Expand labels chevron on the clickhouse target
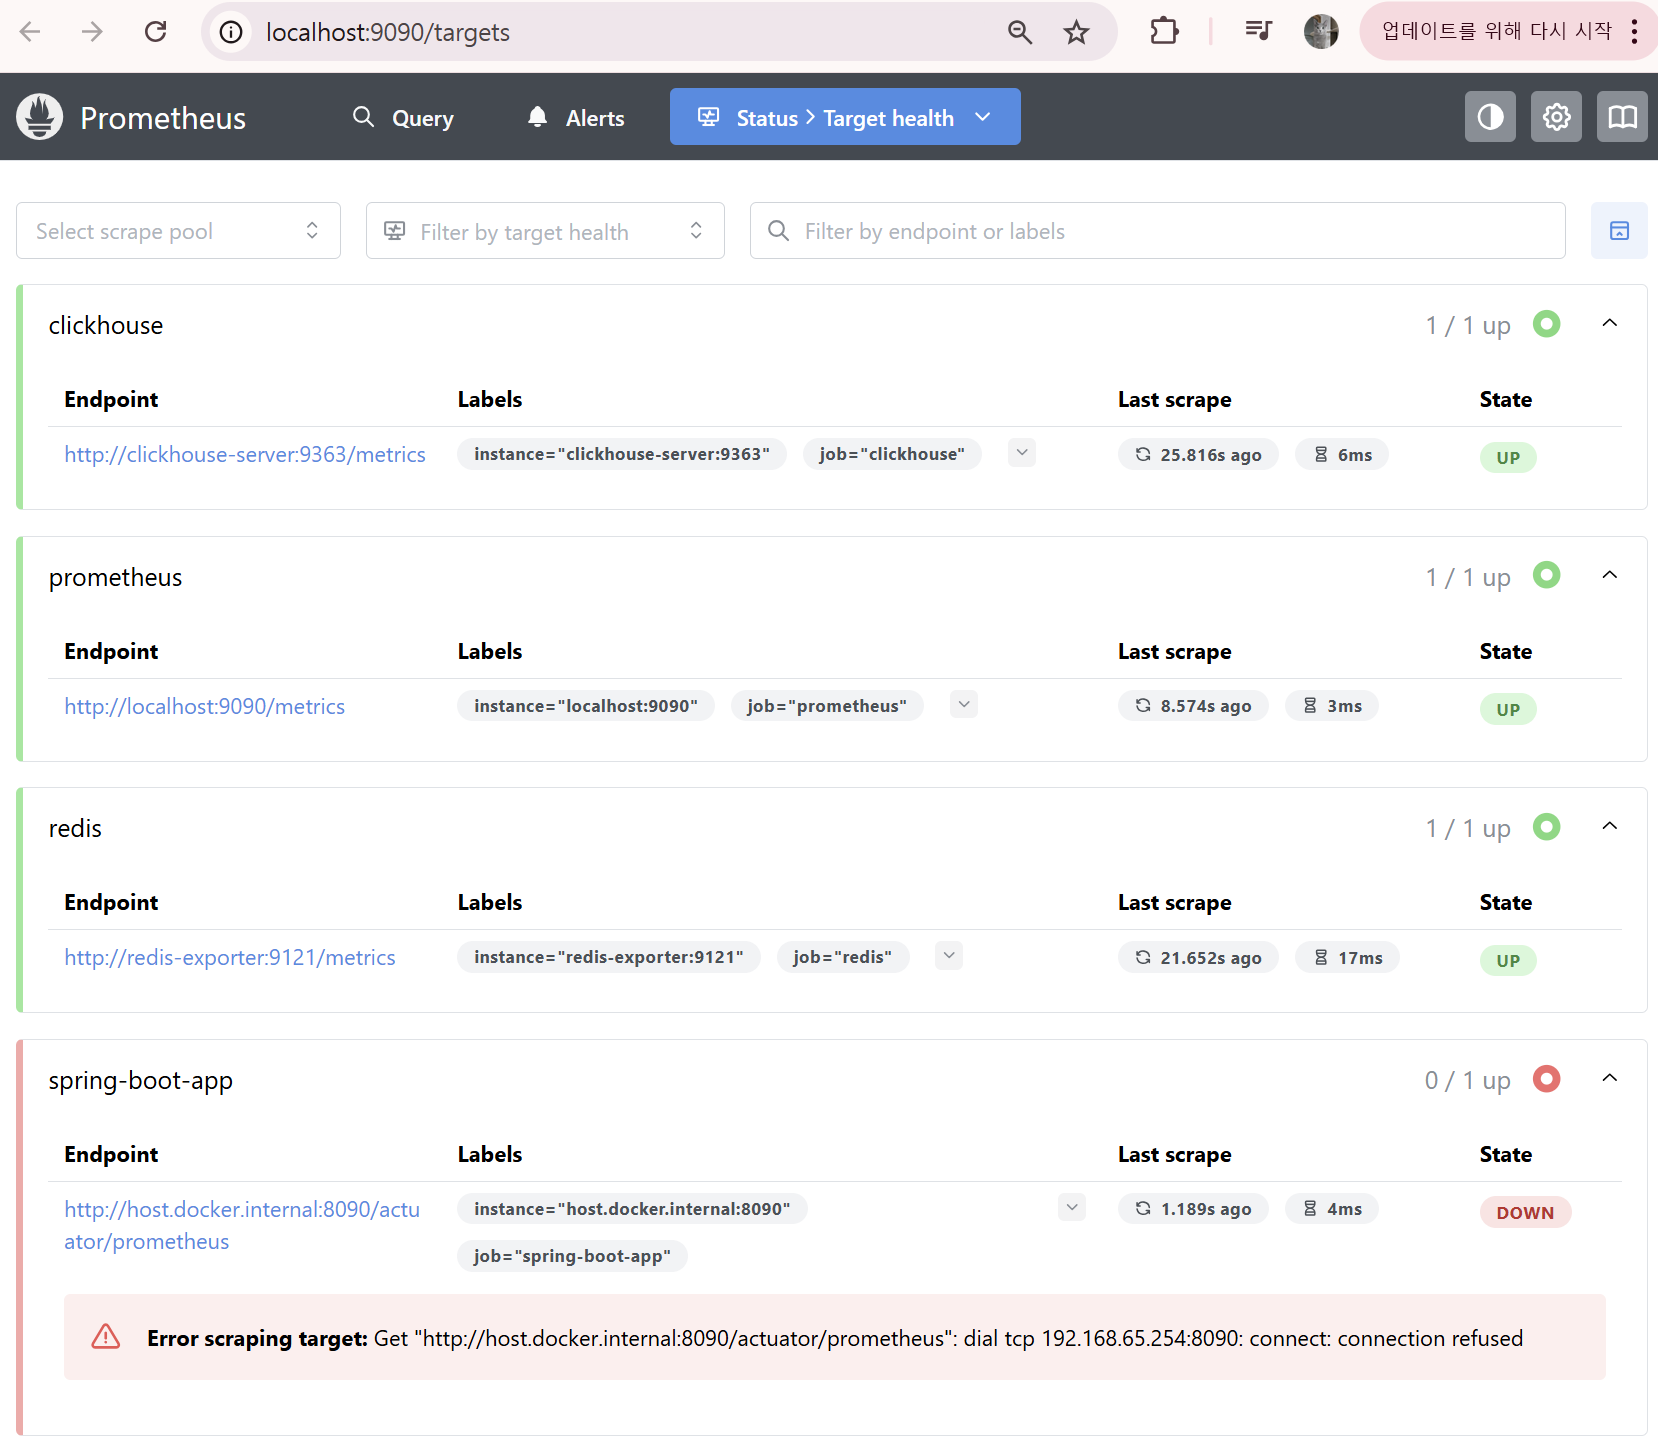Viewport: 1658px width, 1443px height. (1021, 452)
